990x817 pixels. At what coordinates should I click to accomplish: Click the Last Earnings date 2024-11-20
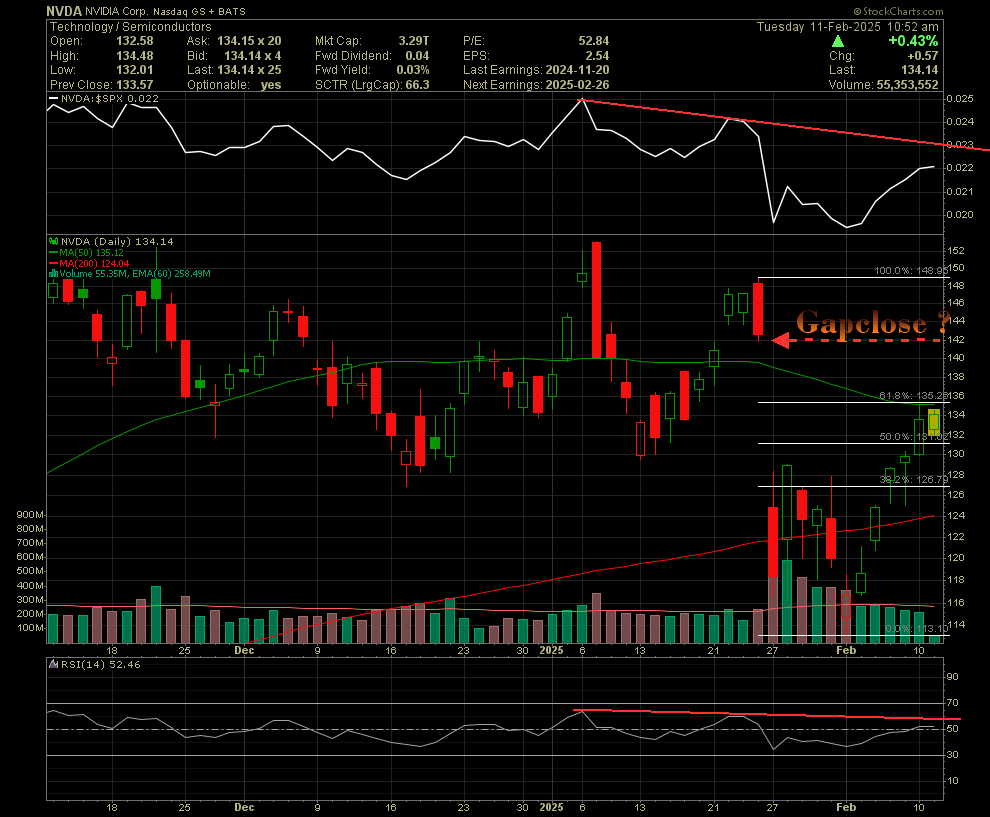coord(578,70)
